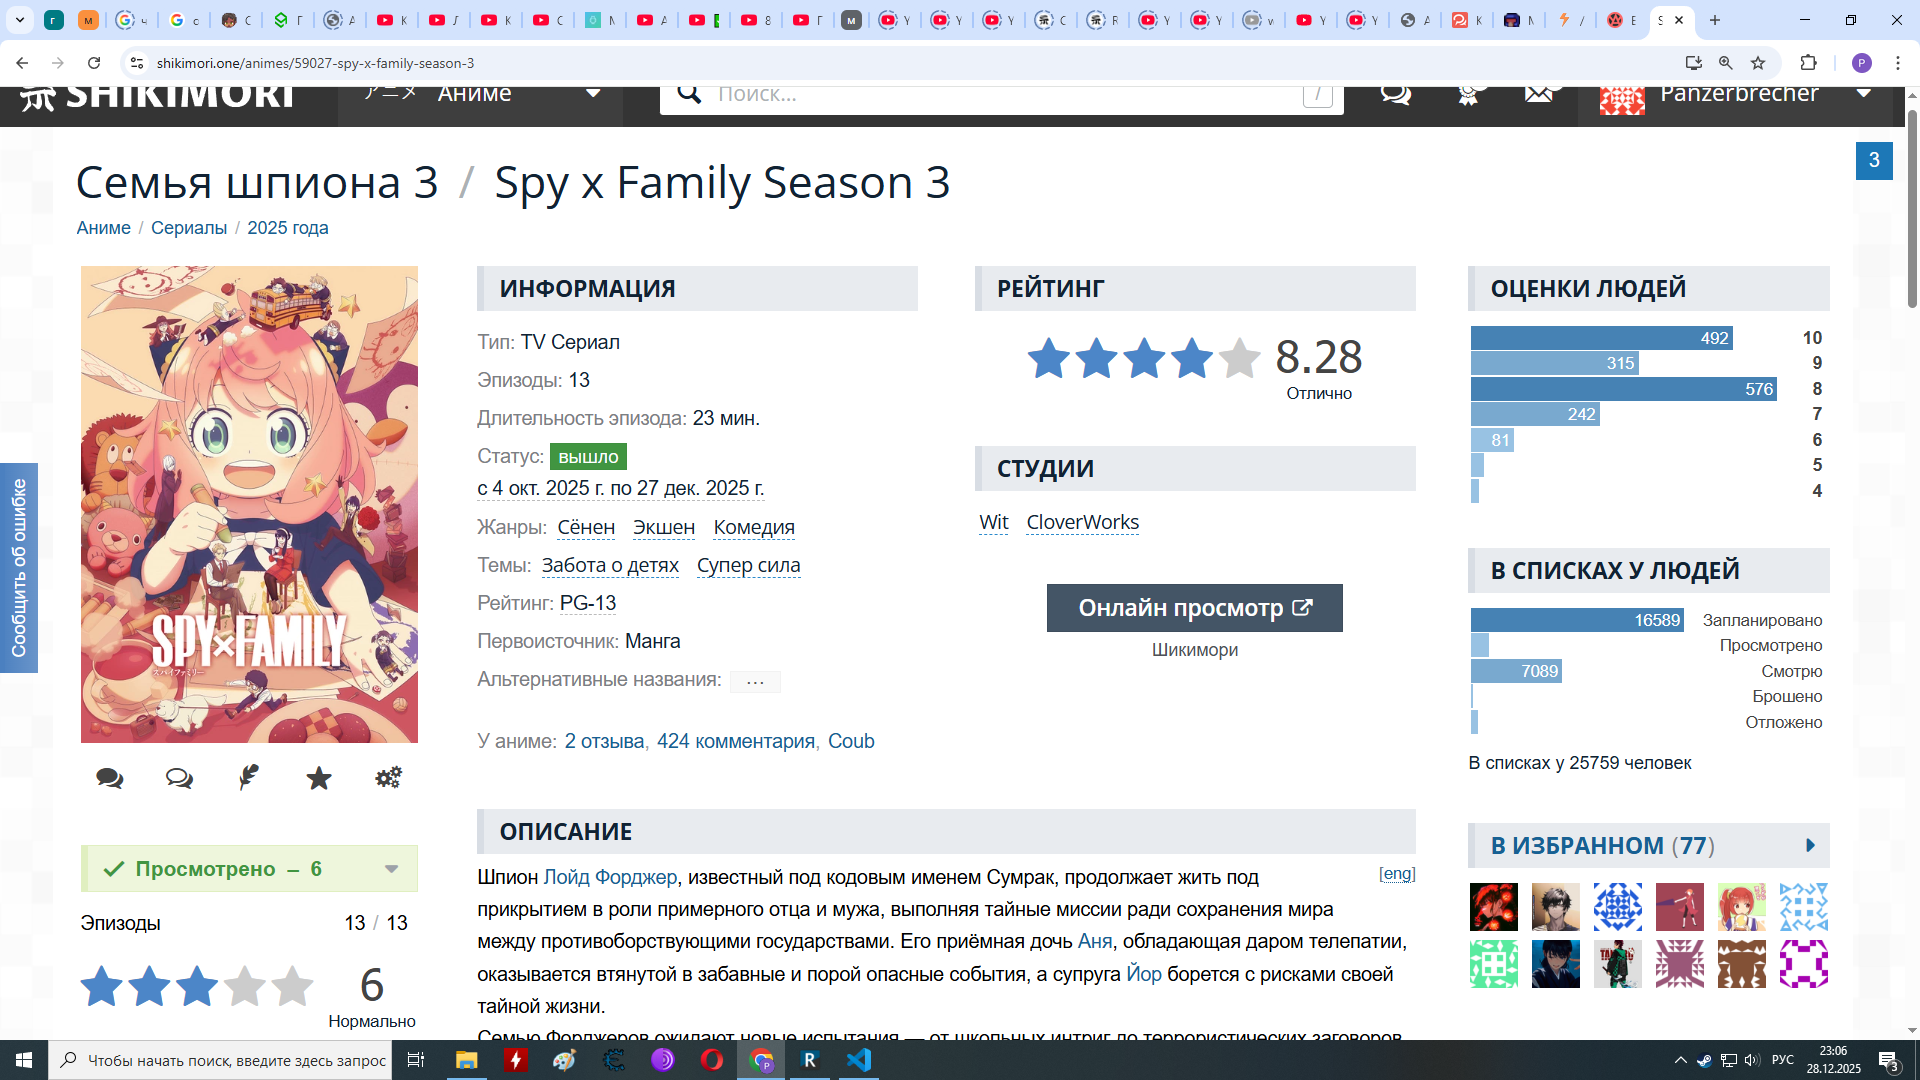Expand alternative names ellipsis button
Viewport: 1920px width, 1080px height.
click(x=755, y=682)
